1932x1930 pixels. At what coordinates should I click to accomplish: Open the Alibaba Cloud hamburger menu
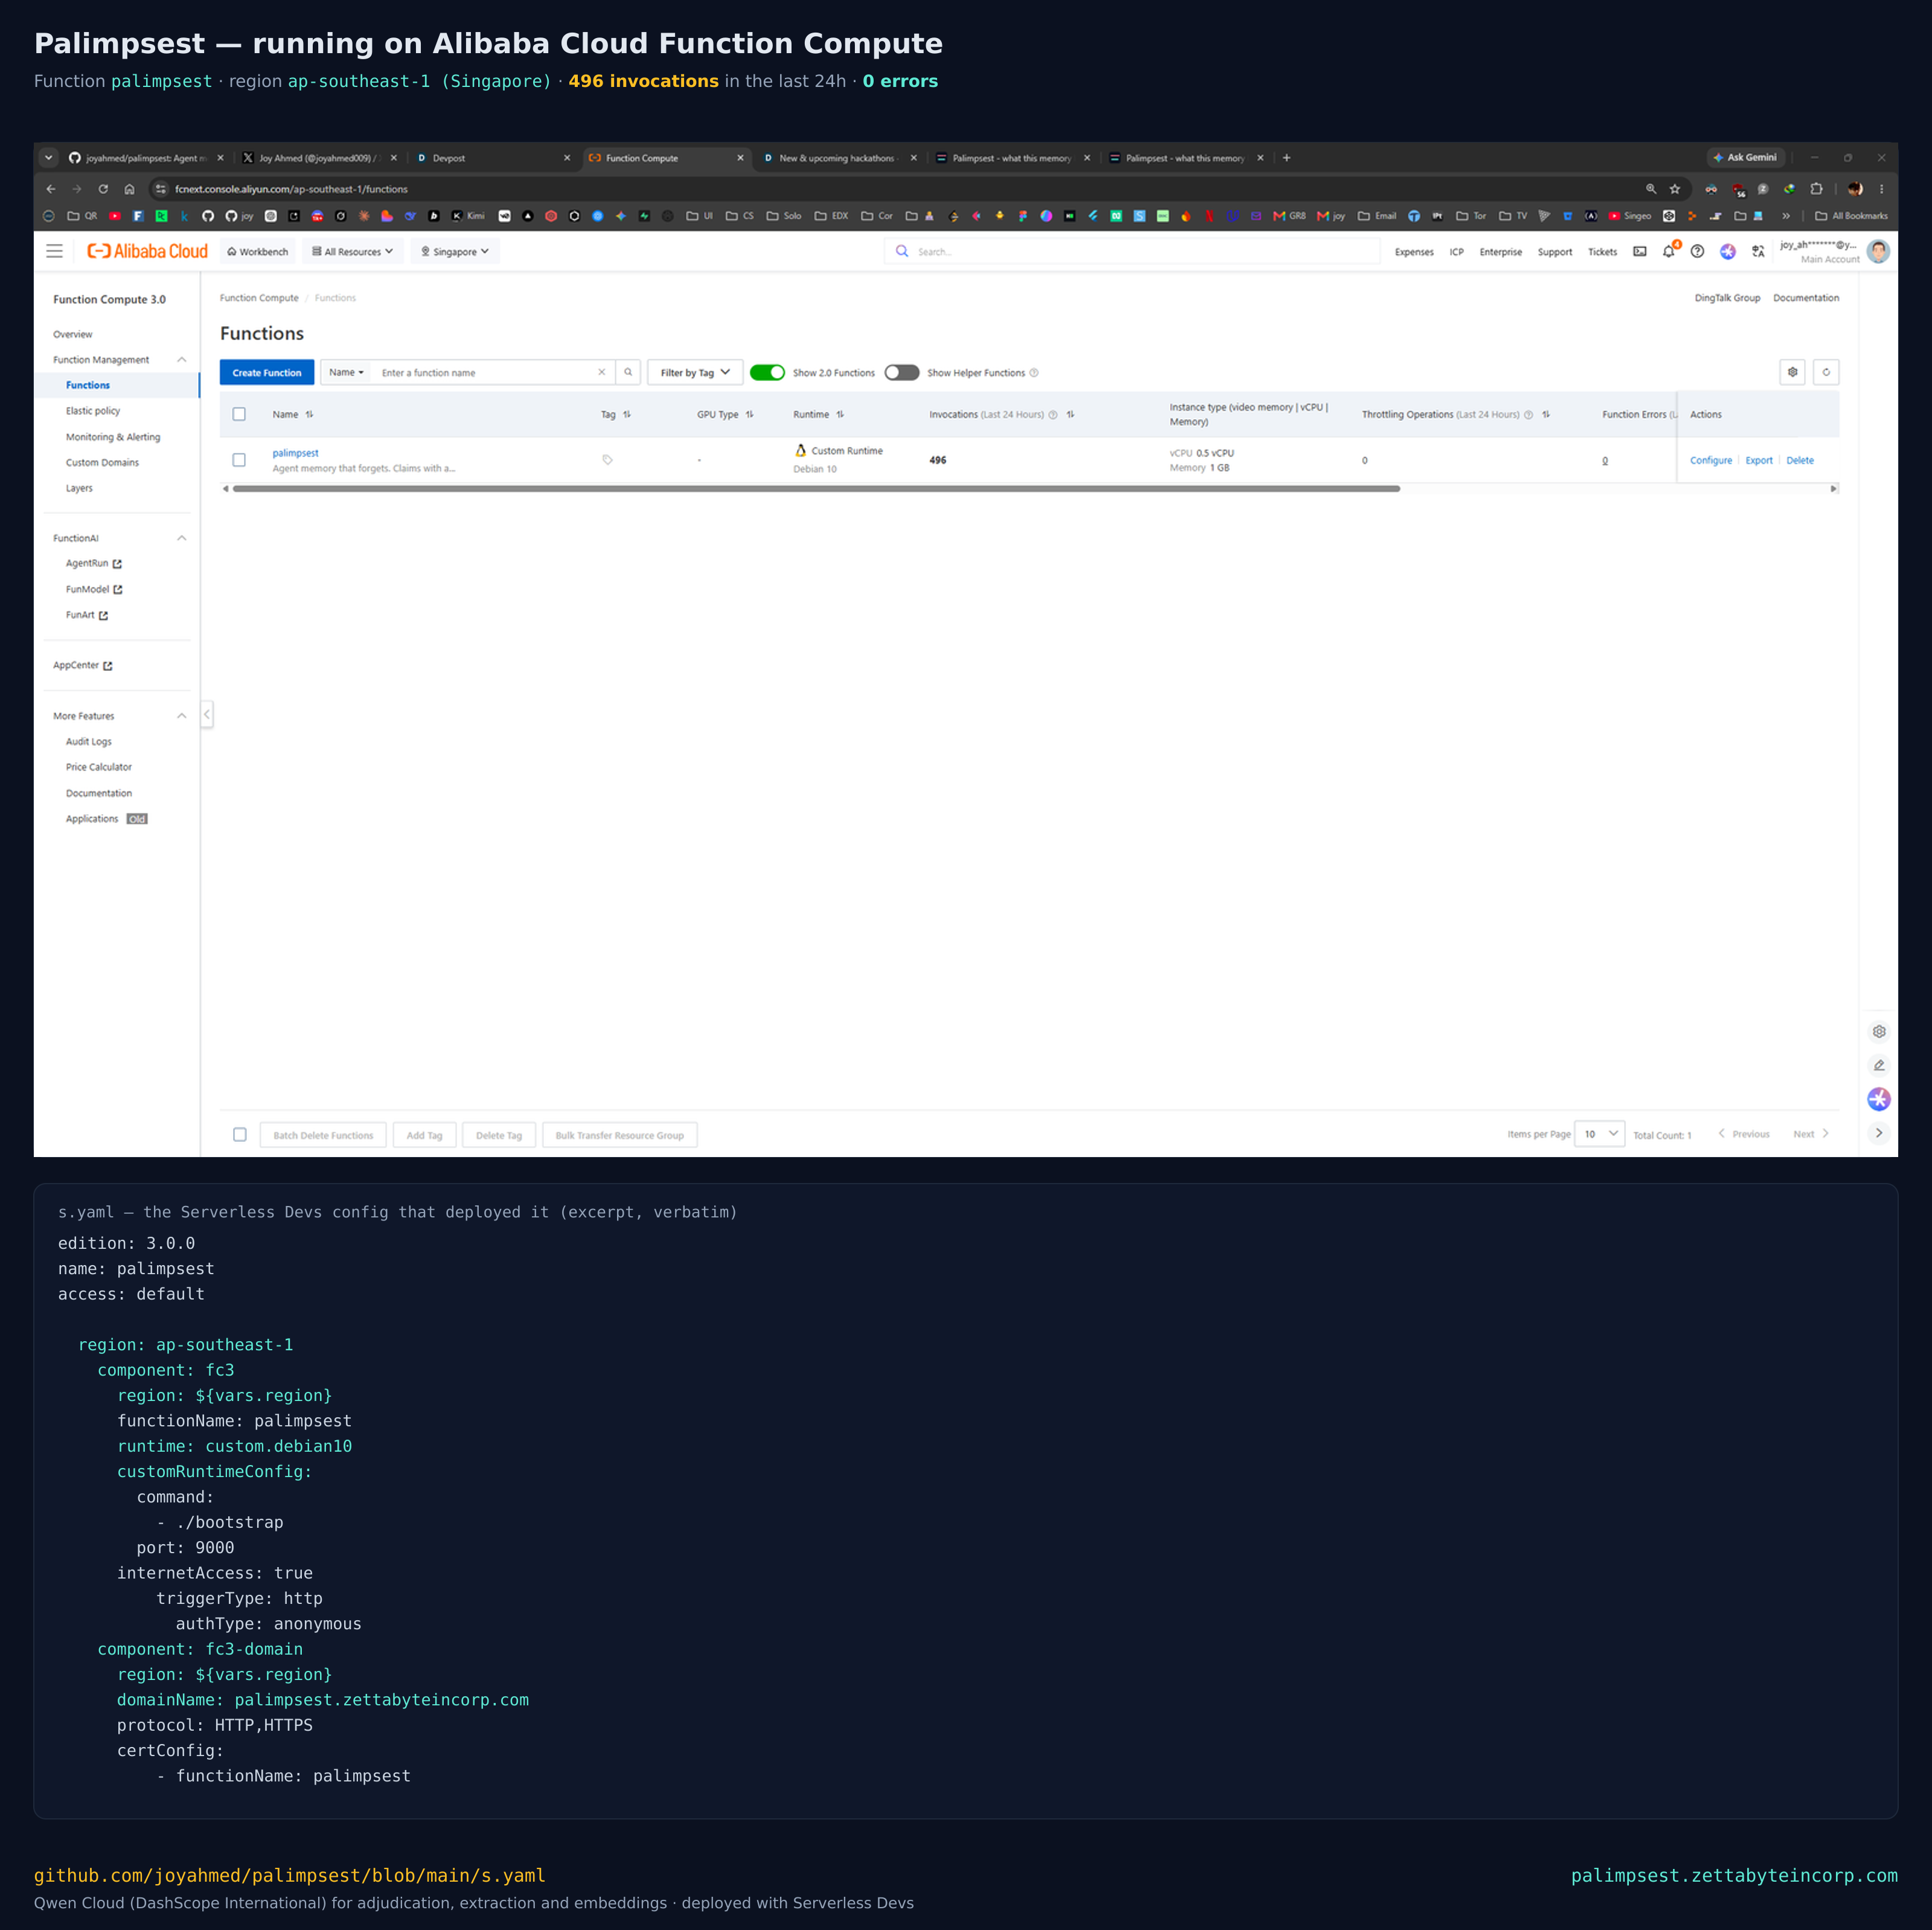[x=54, y=251]
